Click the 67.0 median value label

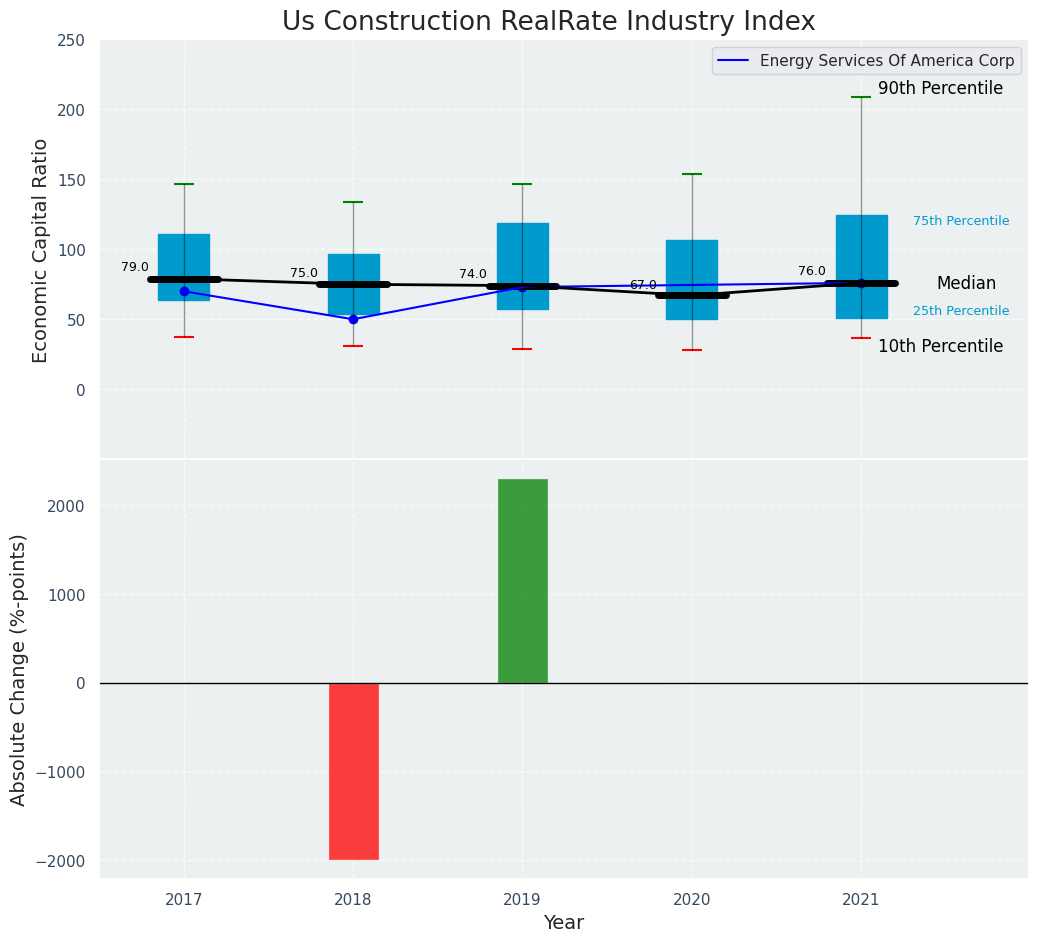643,285
